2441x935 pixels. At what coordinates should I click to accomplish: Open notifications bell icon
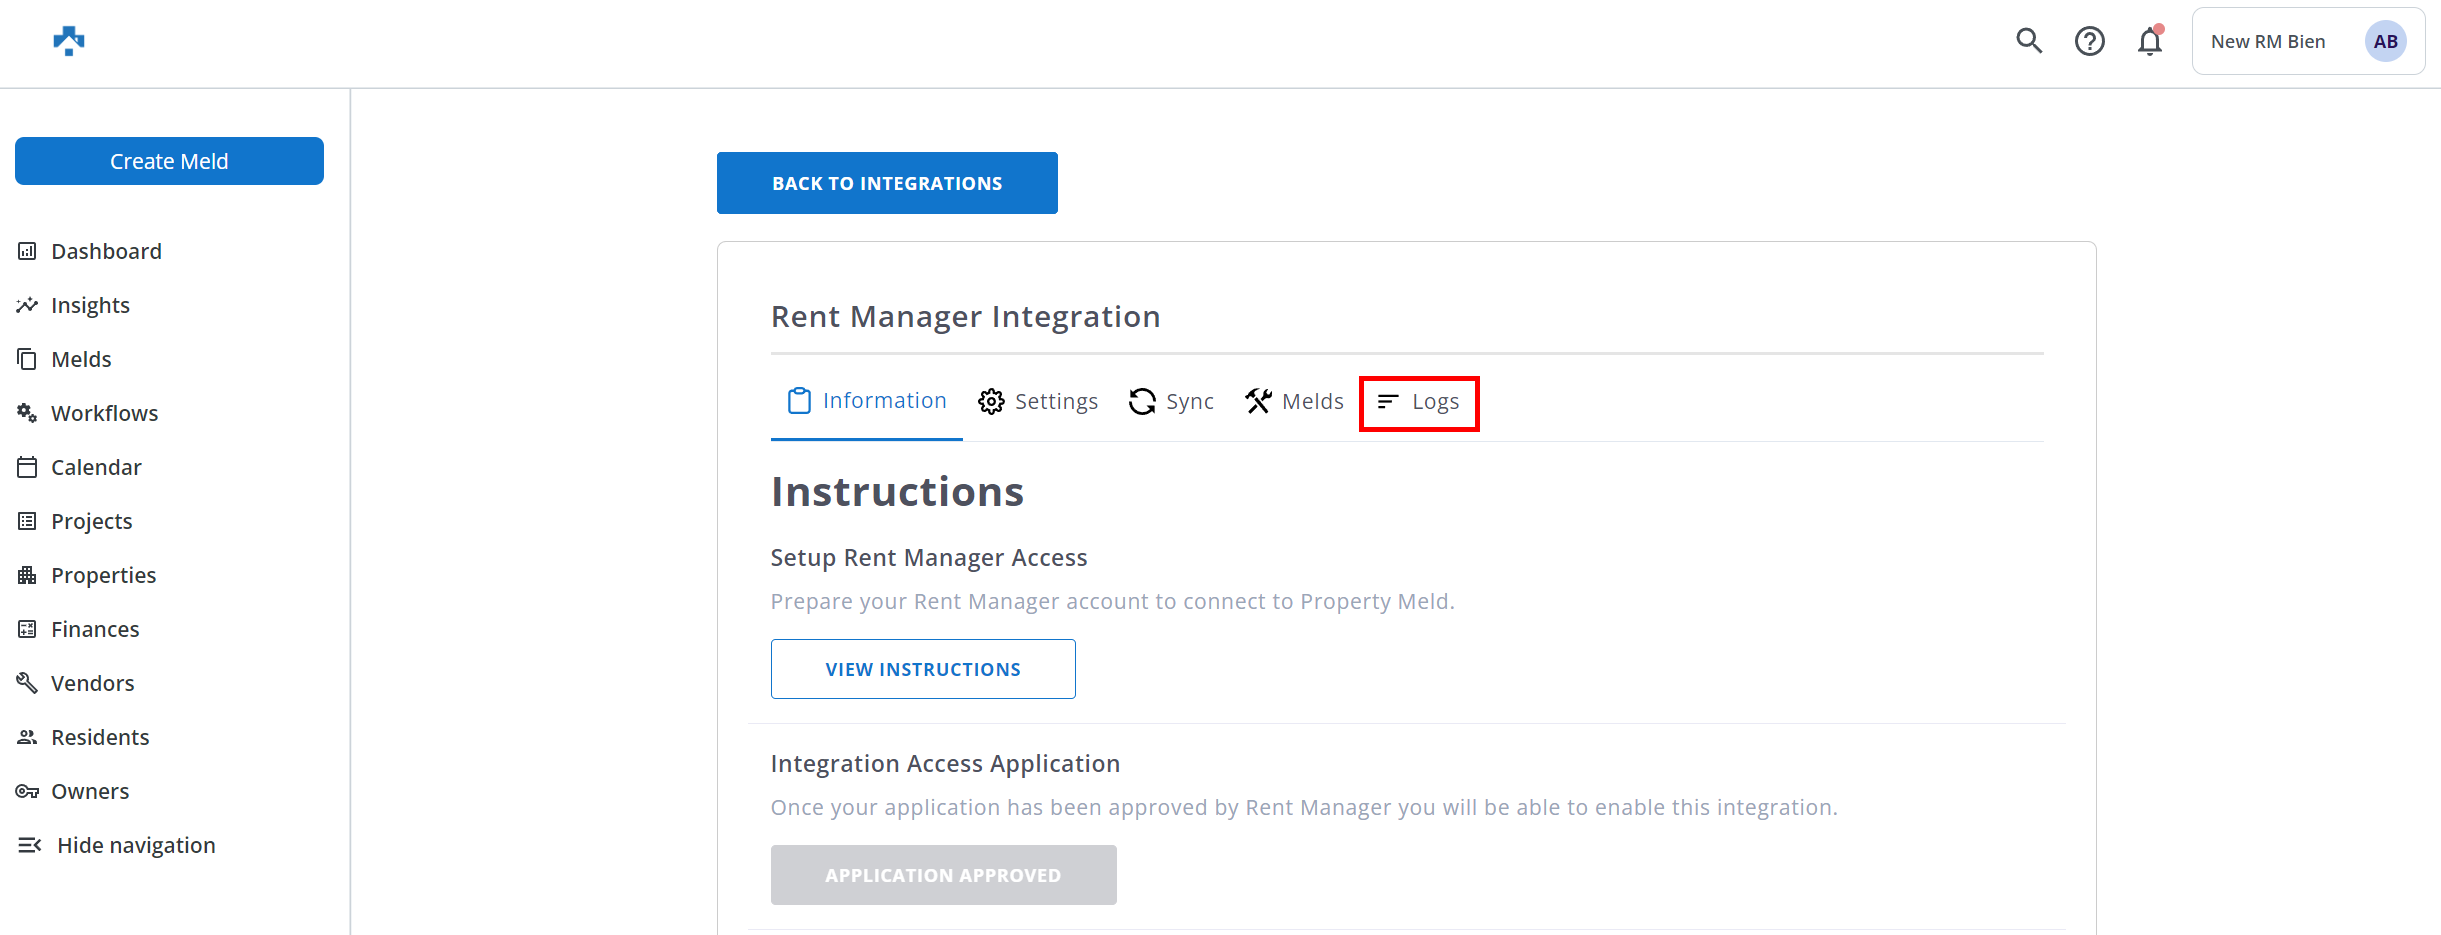[x=2149, y=41]
